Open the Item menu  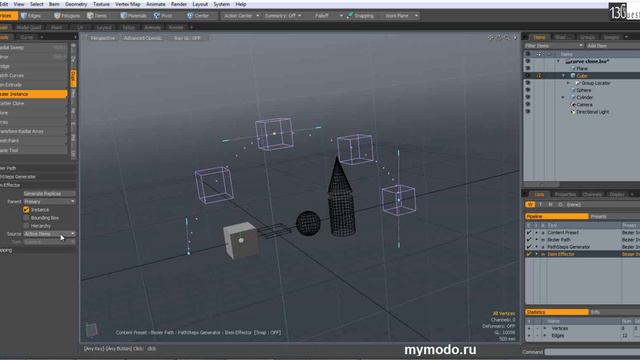[x=54, y=4]
